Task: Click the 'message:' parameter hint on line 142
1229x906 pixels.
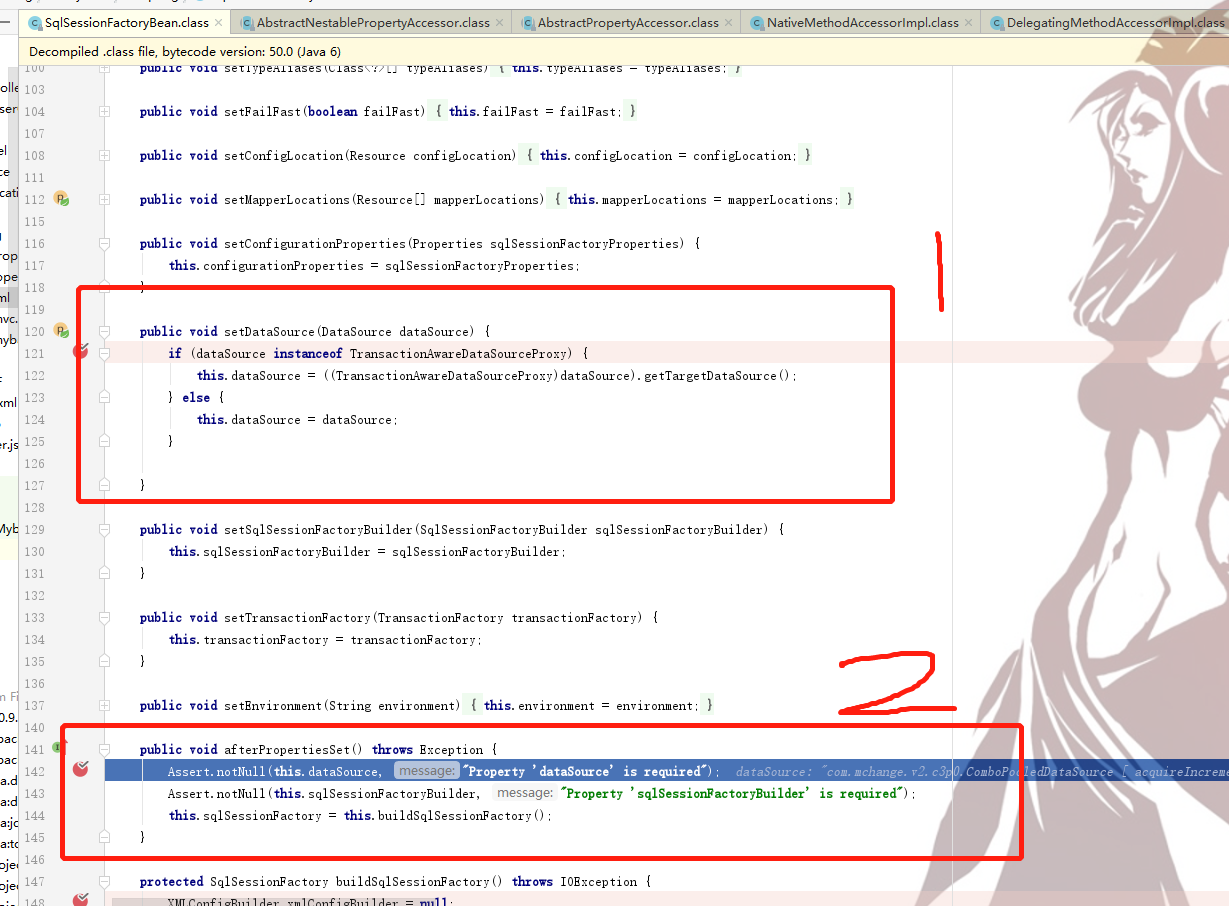Action: [x=426, y=771]
